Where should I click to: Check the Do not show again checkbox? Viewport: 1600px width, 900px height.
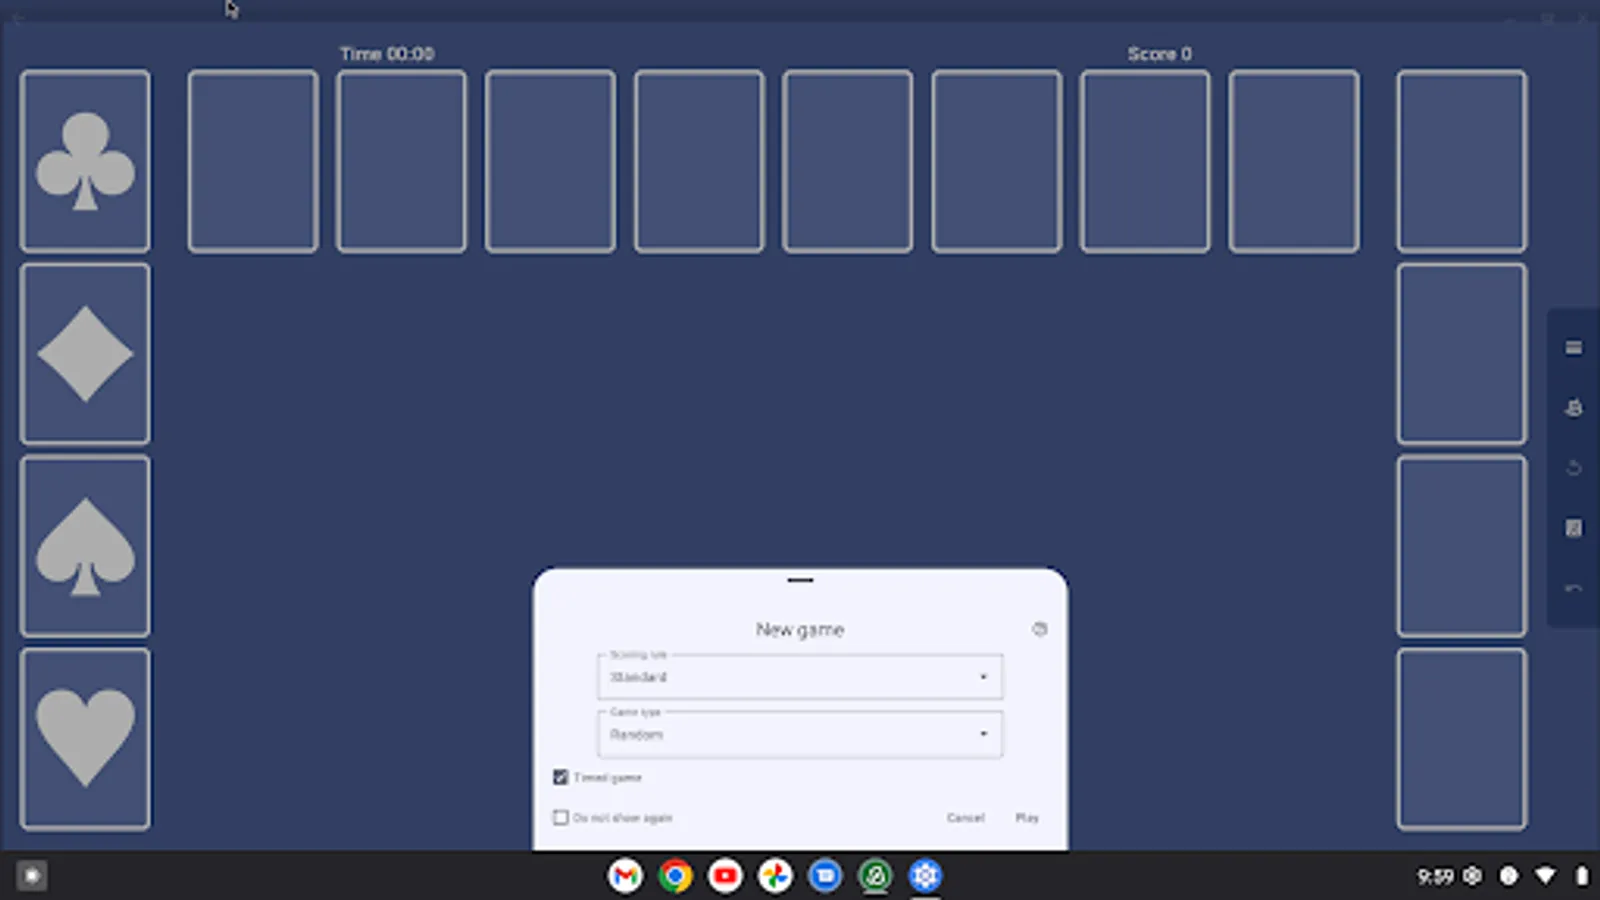point(562,817)
